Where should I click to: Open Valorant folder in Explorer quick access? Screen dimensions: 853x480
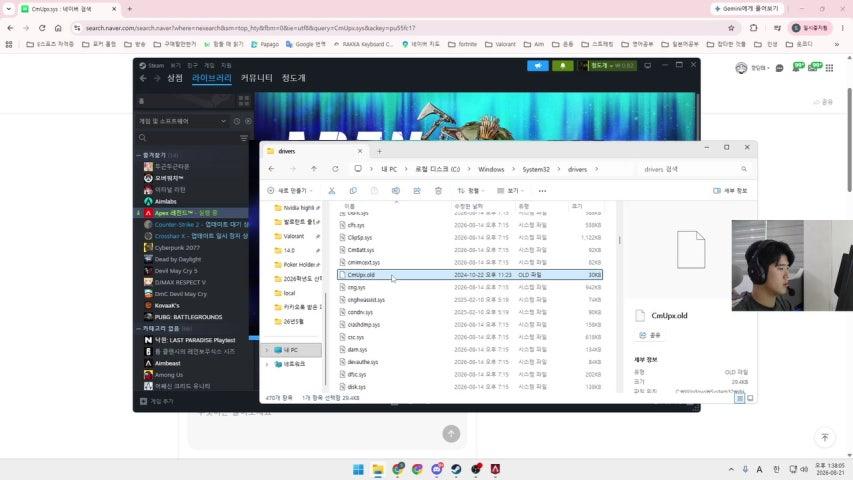tap(293, 236)
